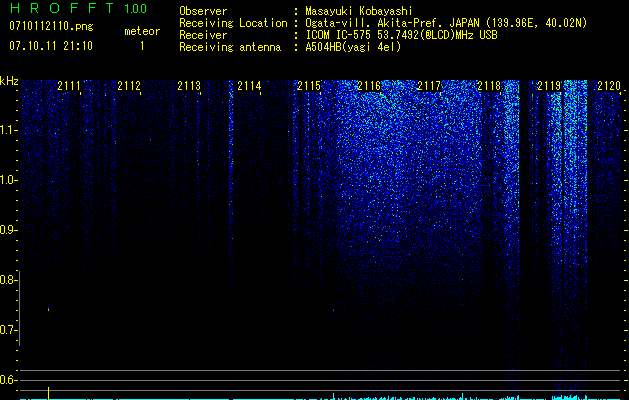This screenshot has height=400, width=629.
Task: Select the filename 0710112110.png
Action: [x=51, y=26]
